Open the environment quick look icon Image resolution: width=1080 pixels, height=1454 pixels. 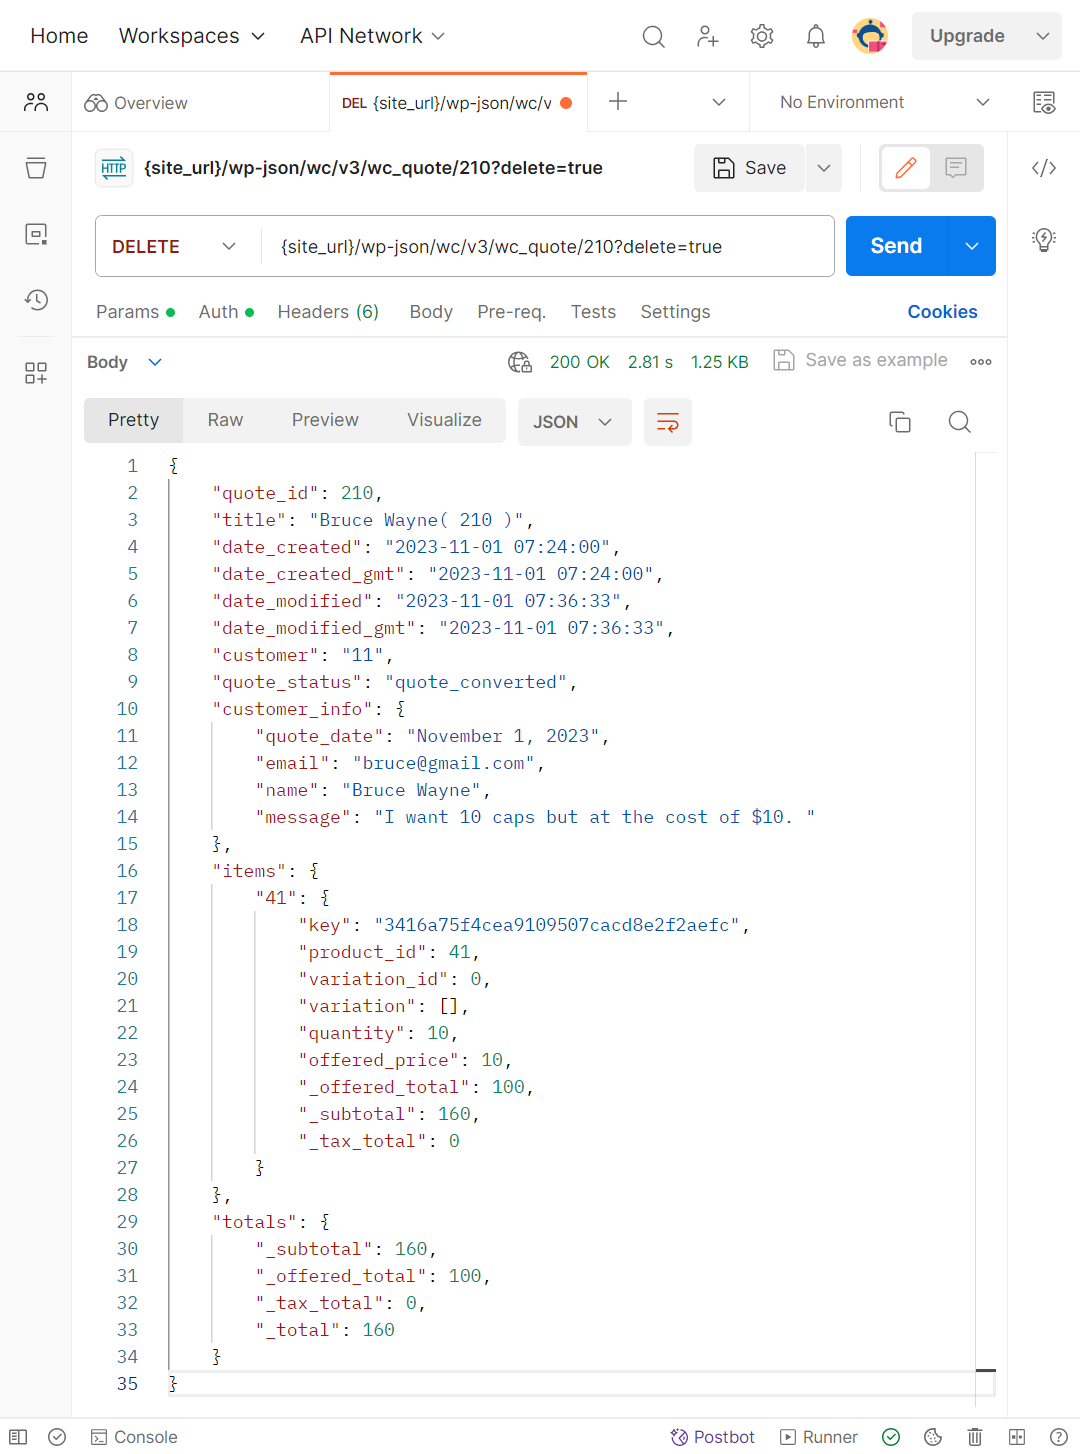(x=1044, y=102)
